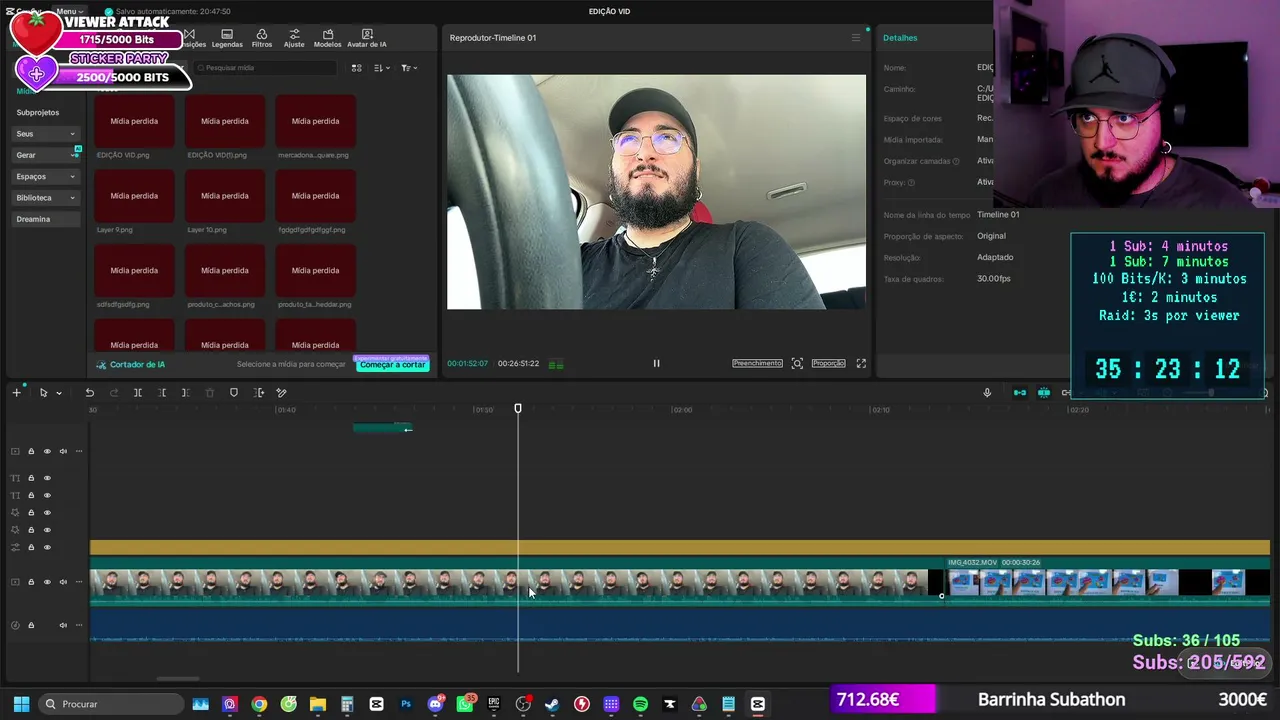The height and width of the screenshot is (720, 1280).
Task: Click the plus icon above the timeline
Action: pos(16,393)
